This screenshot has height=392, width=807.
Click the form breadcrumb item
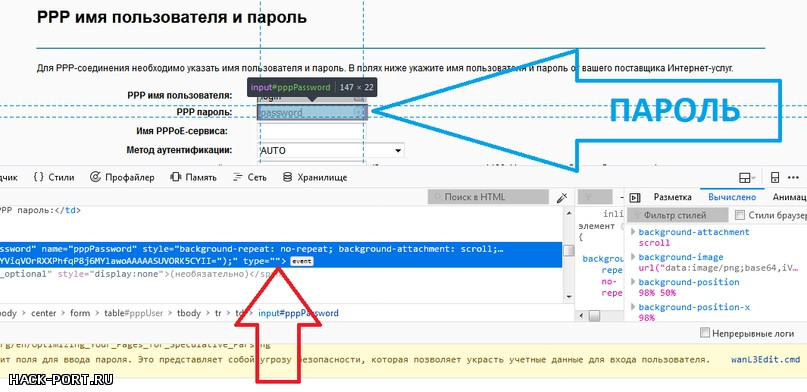(80, 313)
